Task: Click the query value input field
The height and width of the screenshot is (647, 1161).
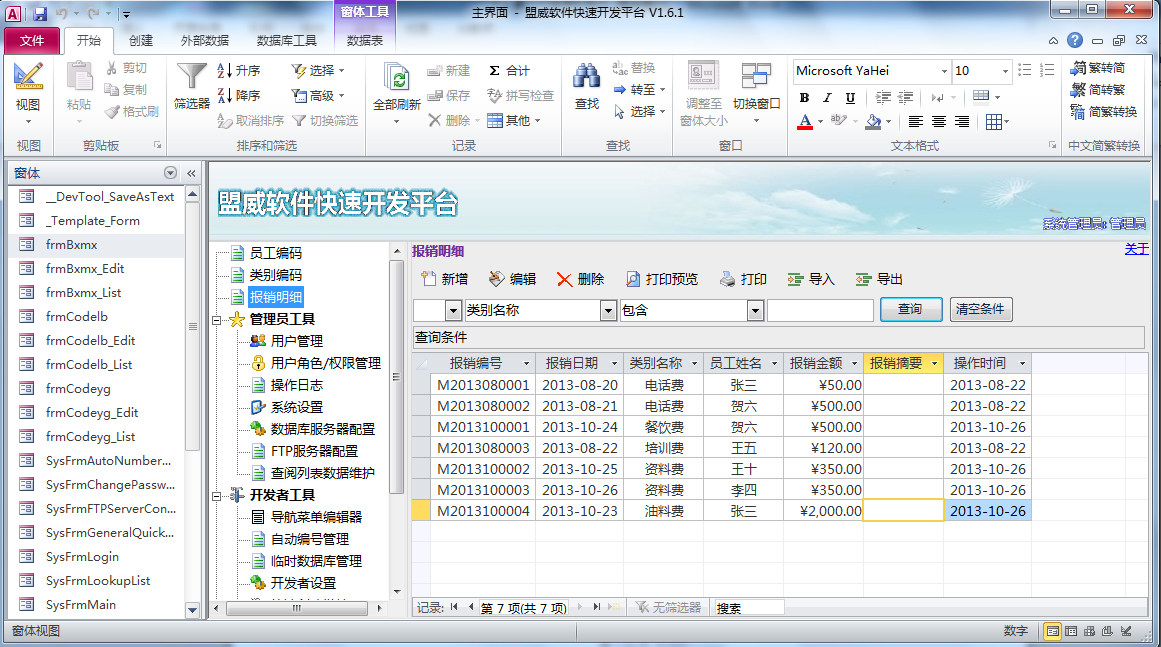Action: point(820,310)
